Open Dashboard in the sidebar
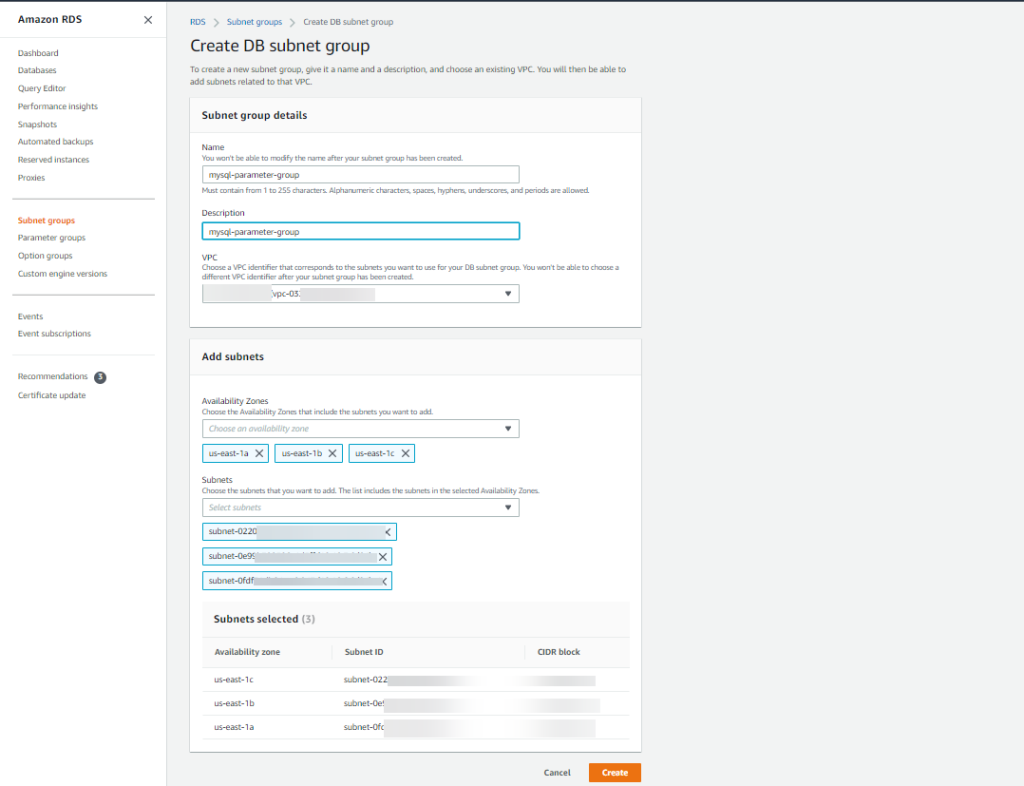1024x786 pixels. [x=38, y=53]
